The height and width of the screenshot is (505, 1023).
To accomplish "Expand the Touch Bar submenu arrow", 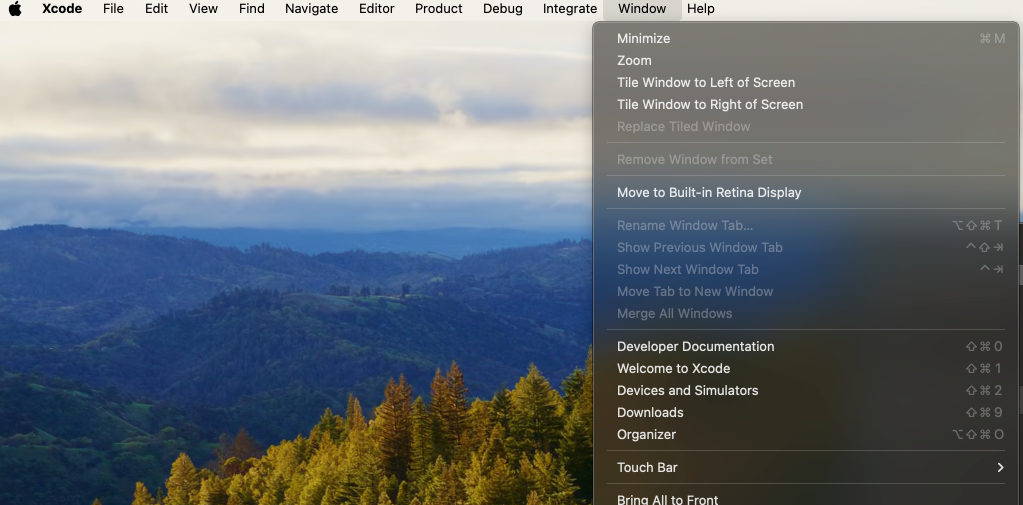I will (x=999, y=468).
